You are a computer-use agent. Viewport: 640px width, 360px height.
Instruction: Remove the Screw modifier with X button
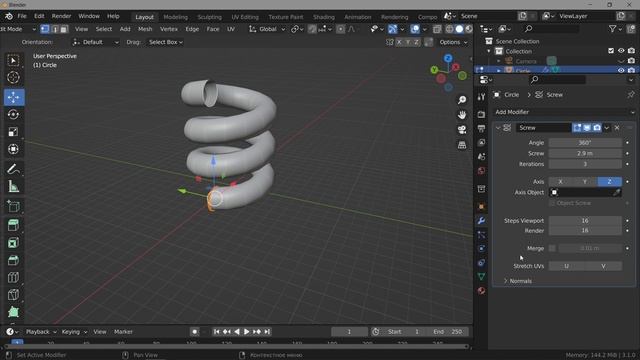coord(617,128)
